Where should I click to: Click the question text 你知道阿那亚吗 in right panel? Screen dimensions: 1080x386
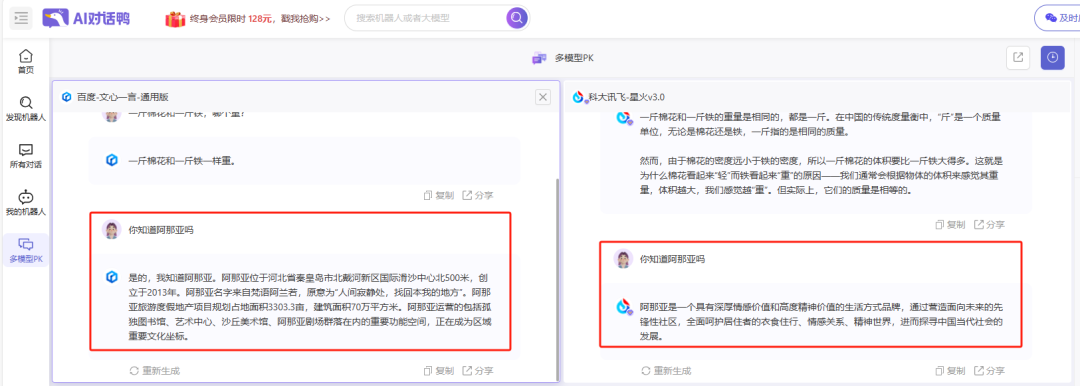click(672, 260)
